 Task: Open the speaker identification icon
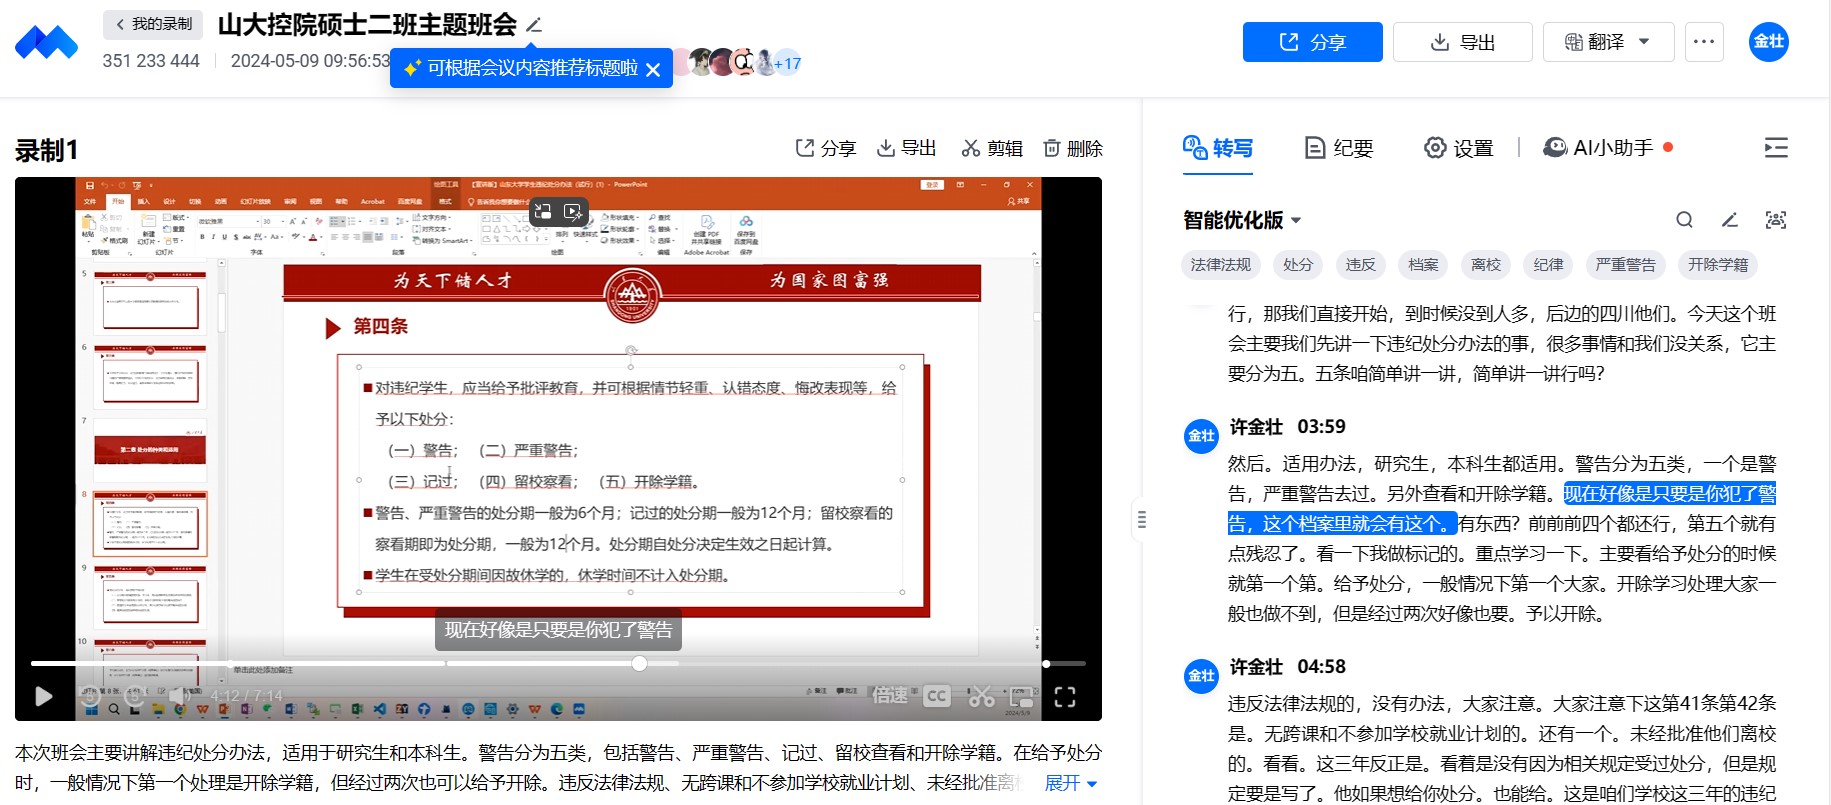tap(1775, 220)
